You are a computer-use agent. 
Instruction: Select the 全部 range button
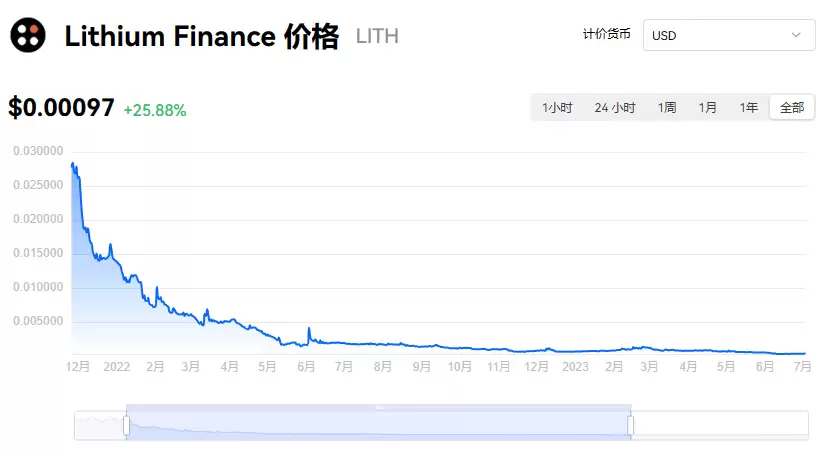[x=791, y=108]
